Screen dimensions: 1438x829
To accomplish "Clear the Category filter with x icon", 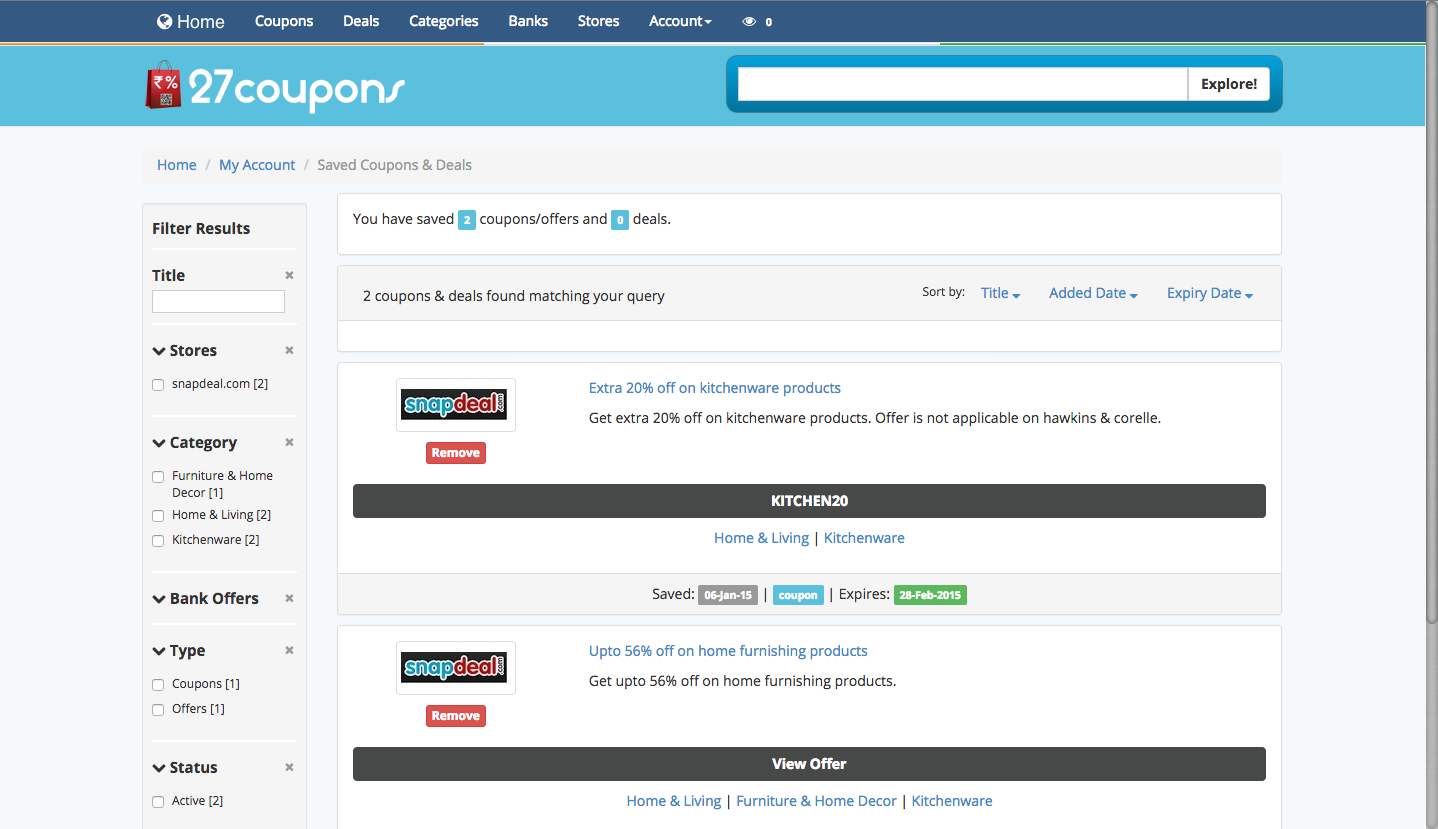I will click(289, 442).
